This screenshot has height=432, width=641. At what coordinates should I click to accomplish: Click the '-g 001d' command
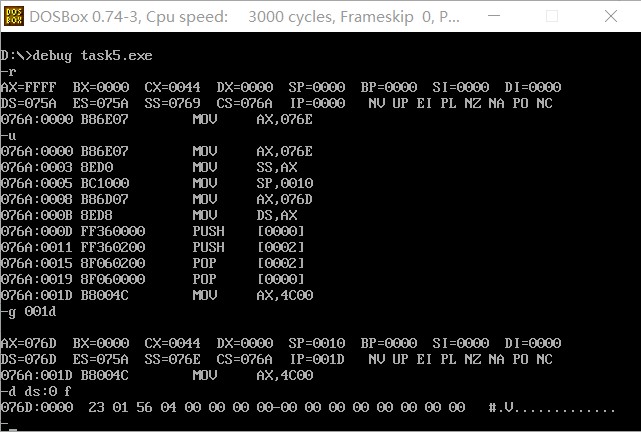28,311
